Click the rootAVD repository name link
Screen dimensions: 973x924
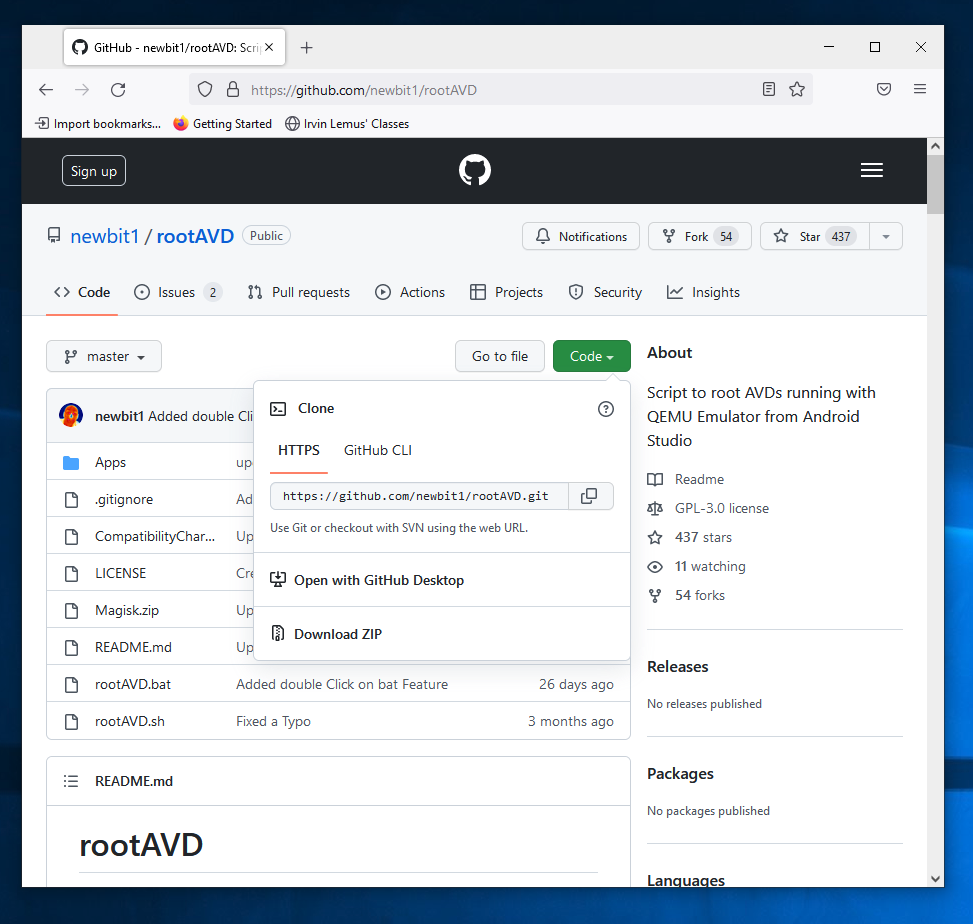click(x=195, y=236)
